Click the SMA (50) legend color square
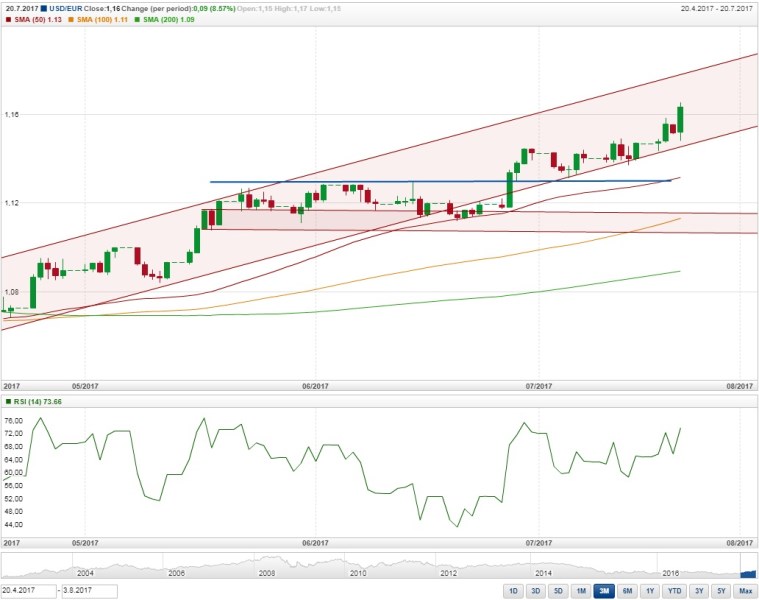Viewport: 759px width, 600px height. point(8,19)
